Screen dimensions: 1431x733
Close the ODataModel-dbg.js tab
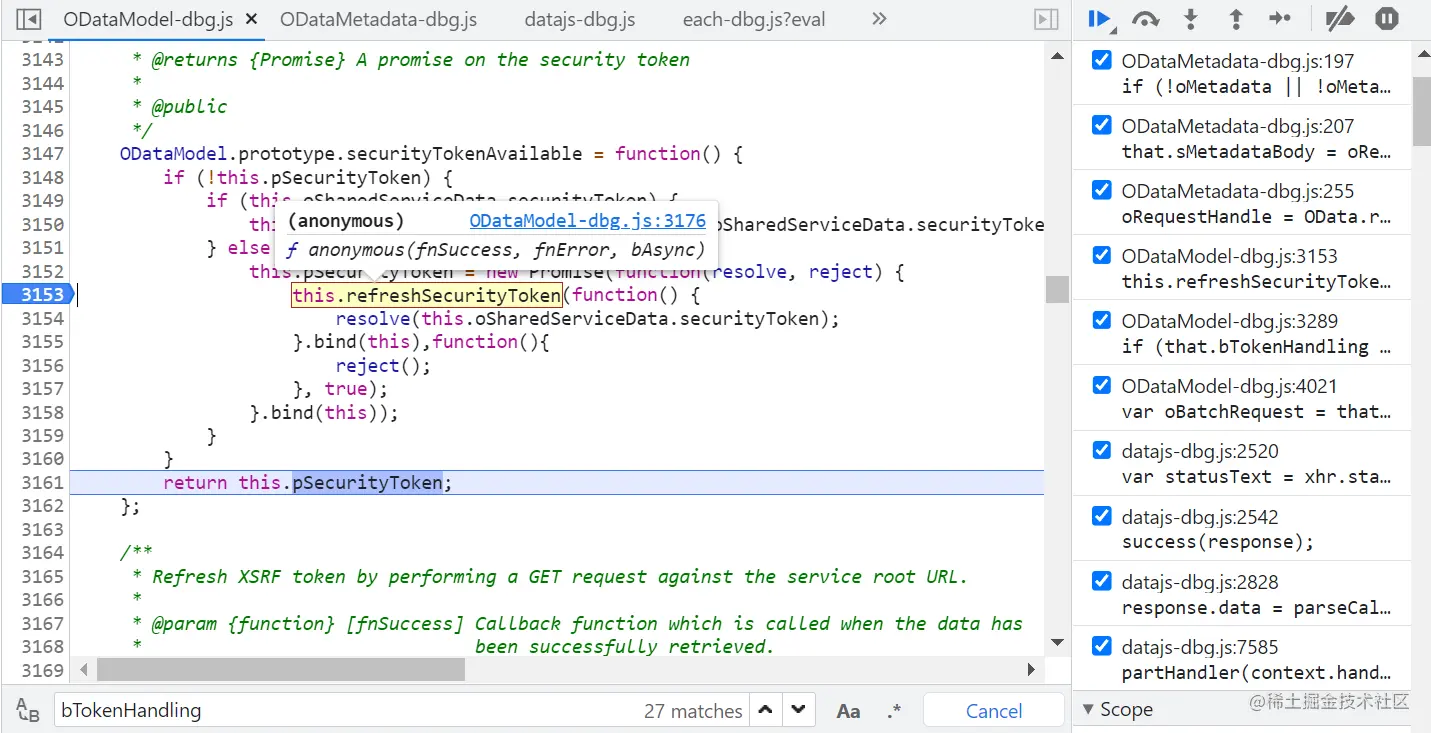pyautogui.click(x=251, y=19)
